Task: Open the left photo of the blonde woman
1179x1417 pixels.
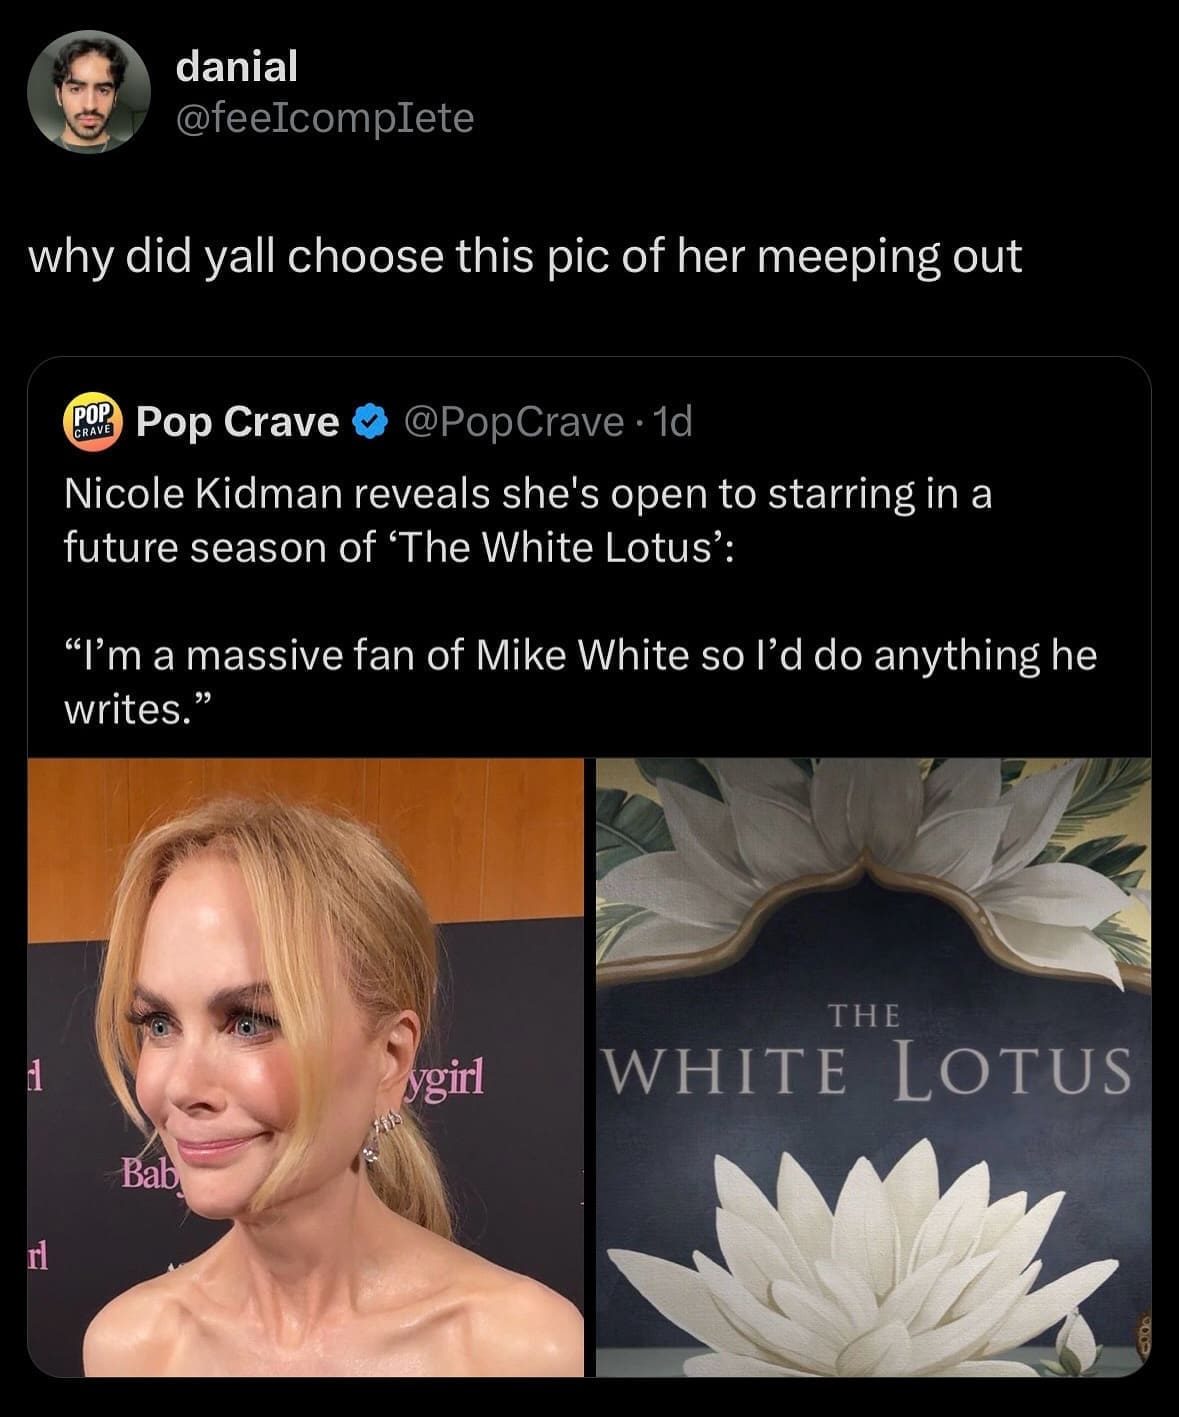Action: click(305, 1066)
